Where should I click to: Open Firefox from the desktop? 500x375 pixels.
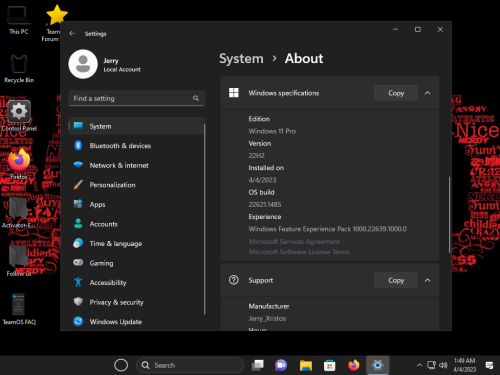(x=19, y=164)
